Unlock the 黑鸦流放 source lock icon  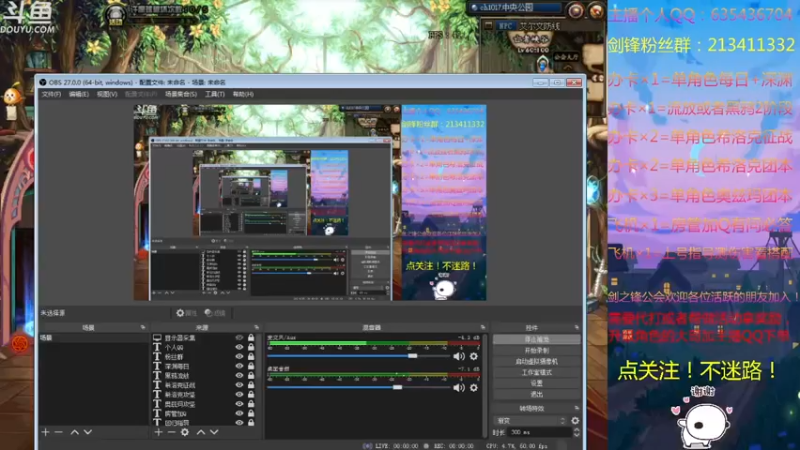coord(251,375)
